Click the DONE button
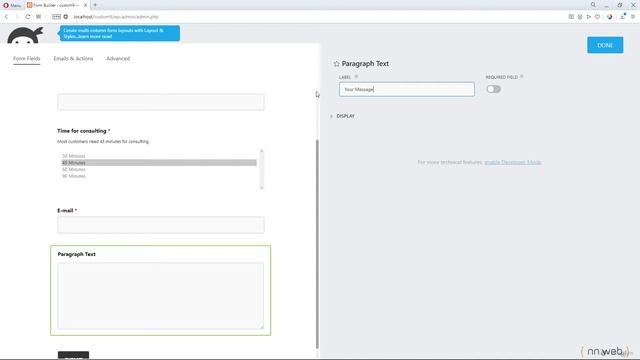Viewport: 640px width, 360px height. pos(605,45)
